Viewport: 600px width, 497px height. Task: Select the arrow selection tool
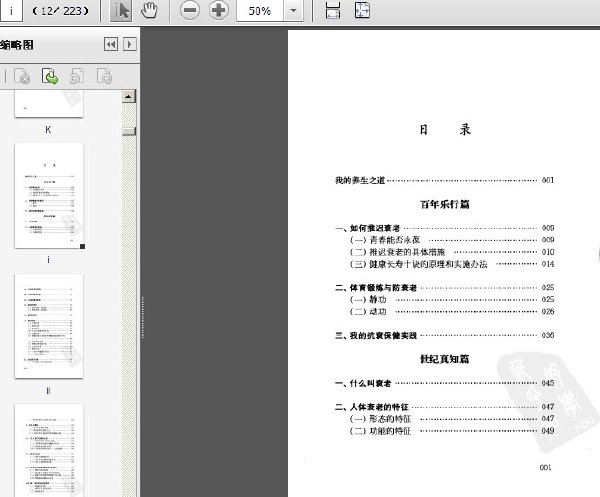121,10
